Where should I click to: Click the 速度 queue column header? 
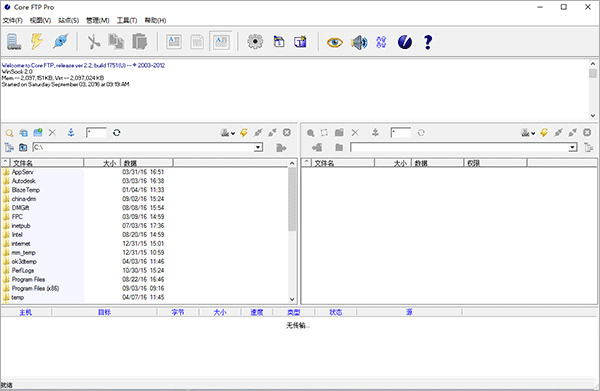pyautogui.click(x=257, y=312)
